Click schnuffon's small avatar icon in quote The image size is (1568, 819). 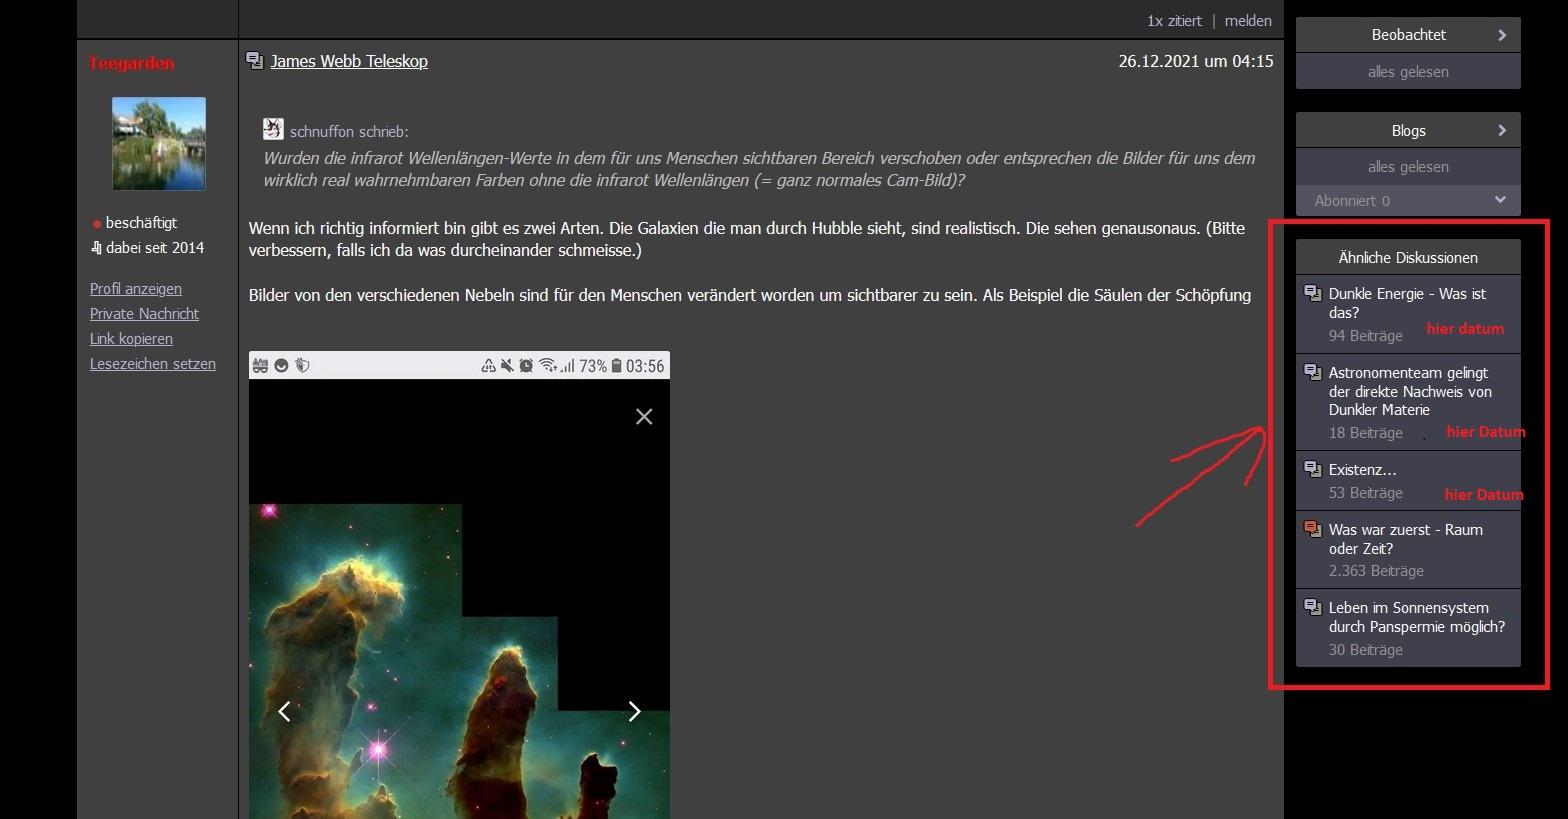[x=273, y=129]
